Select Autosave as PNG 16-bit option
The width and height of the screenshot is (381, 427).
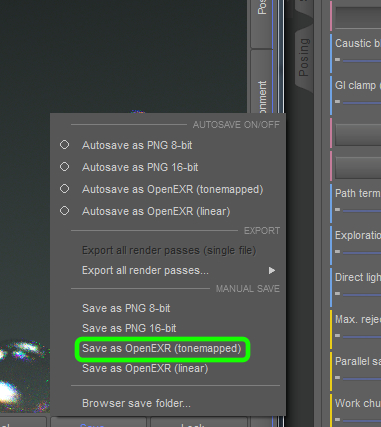[64, 167]
